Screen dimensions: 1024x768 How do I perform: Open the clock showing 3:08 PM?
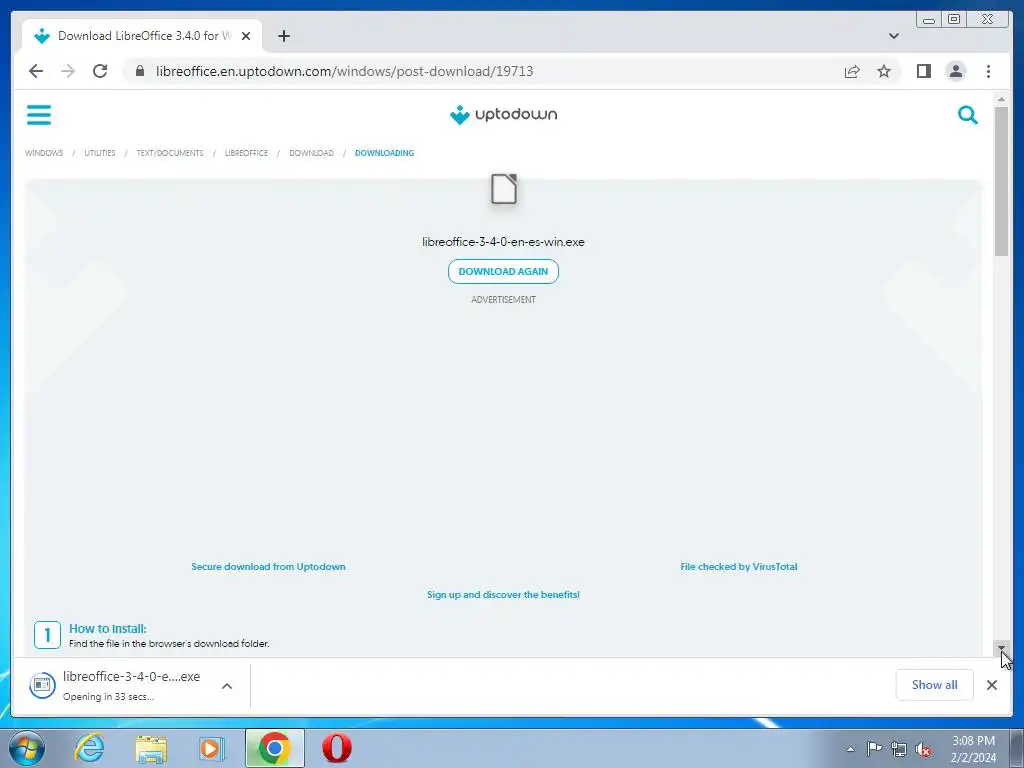coord(973,749)
